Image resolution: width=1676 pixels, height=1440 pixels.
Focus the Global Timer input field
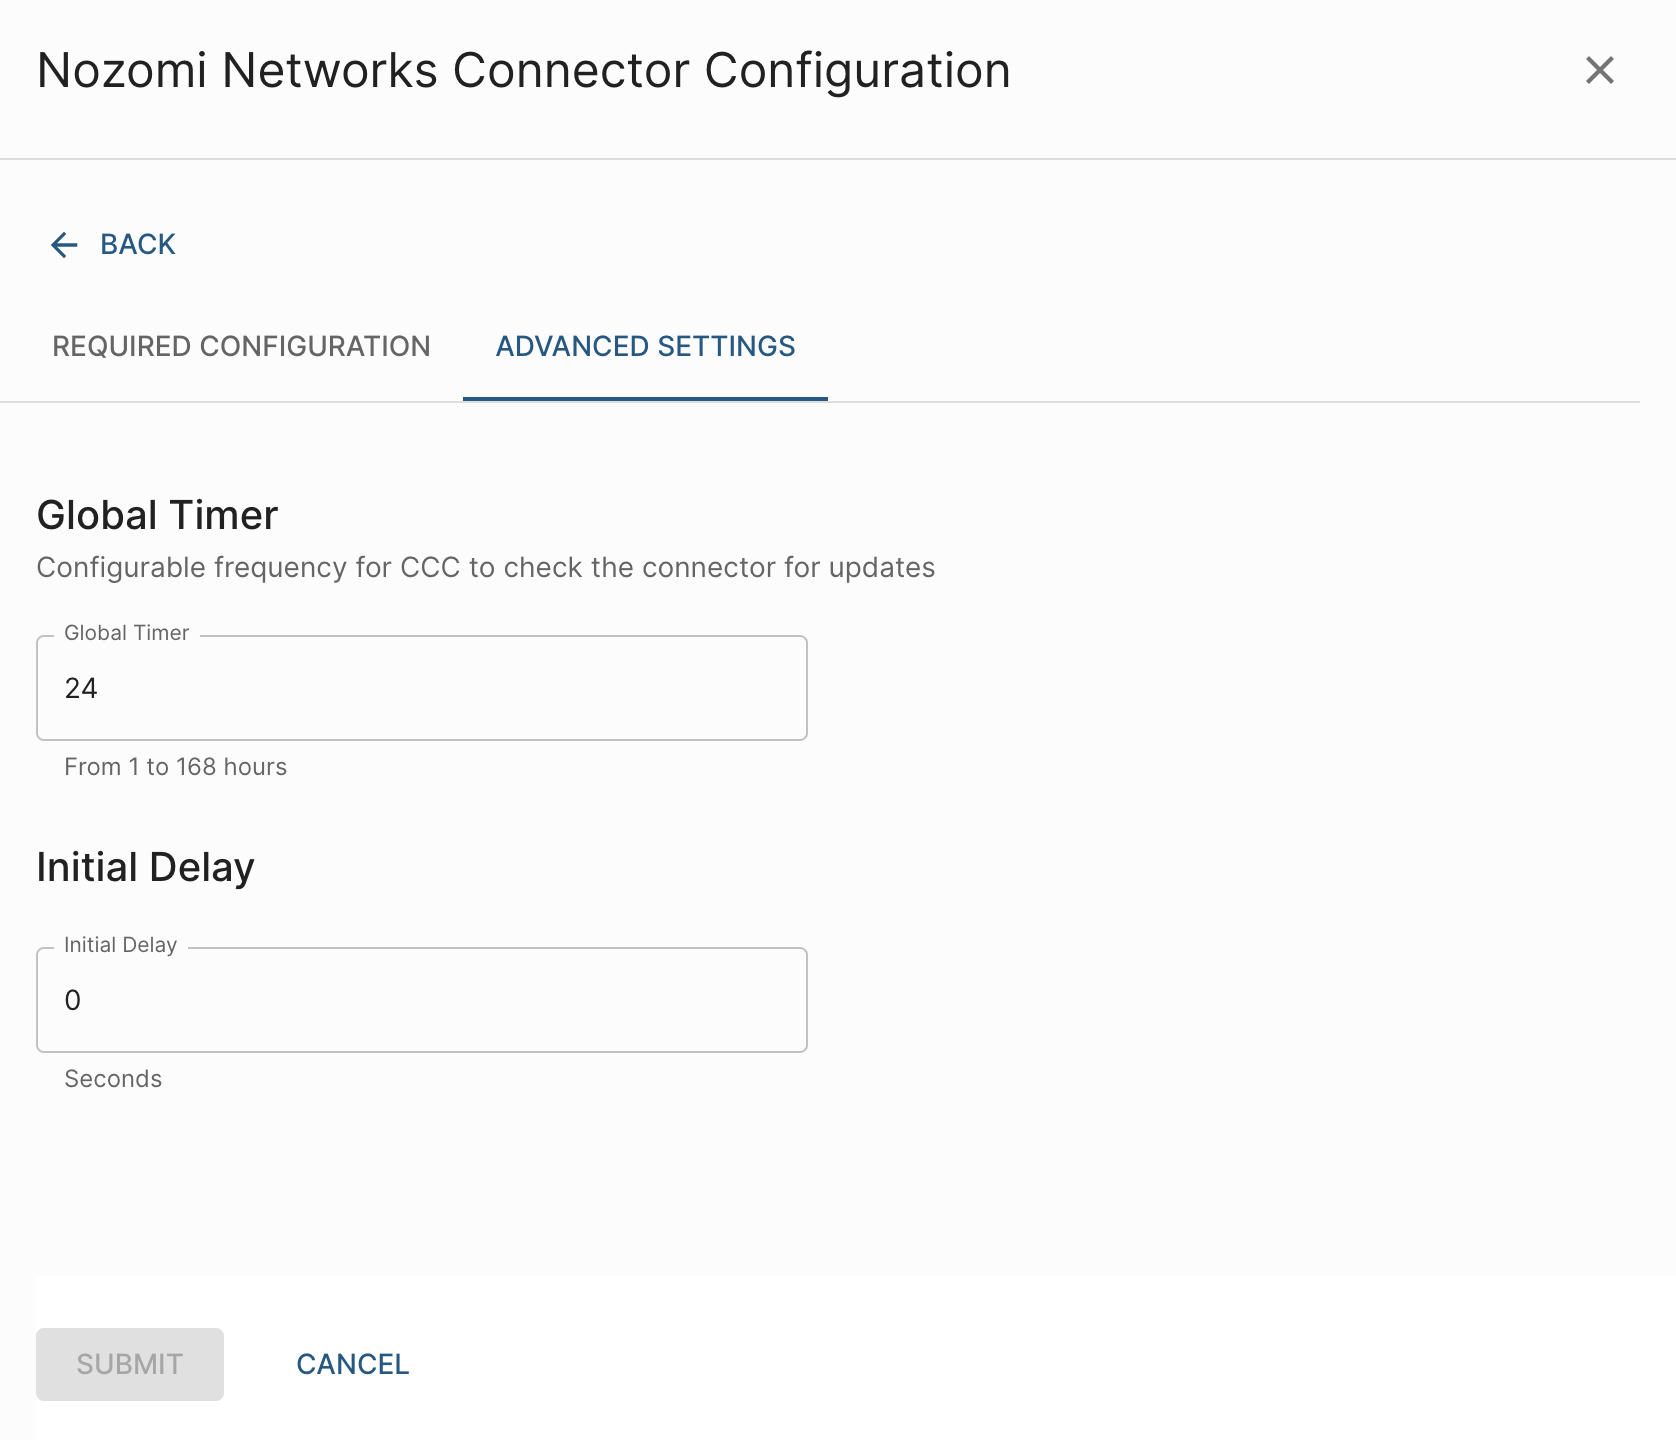(x=421, y=688)
